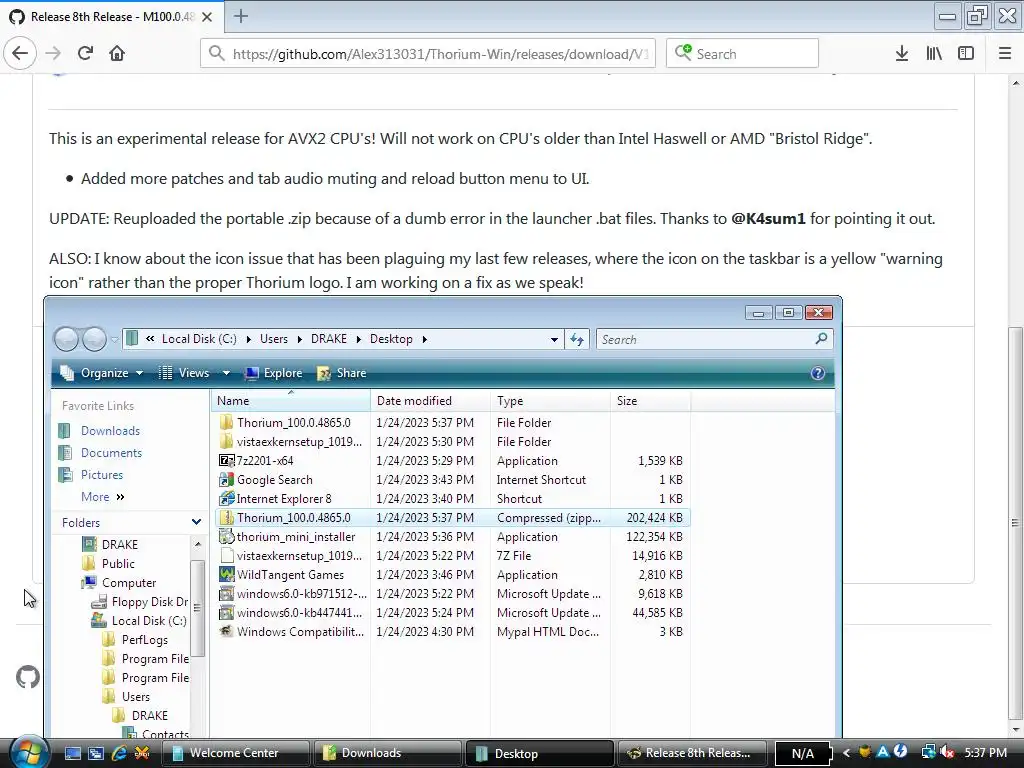Open Pictures favorite link
The width and height of the screenshot is (1024, 768).
pyautogui.click(x=102, y=475)
